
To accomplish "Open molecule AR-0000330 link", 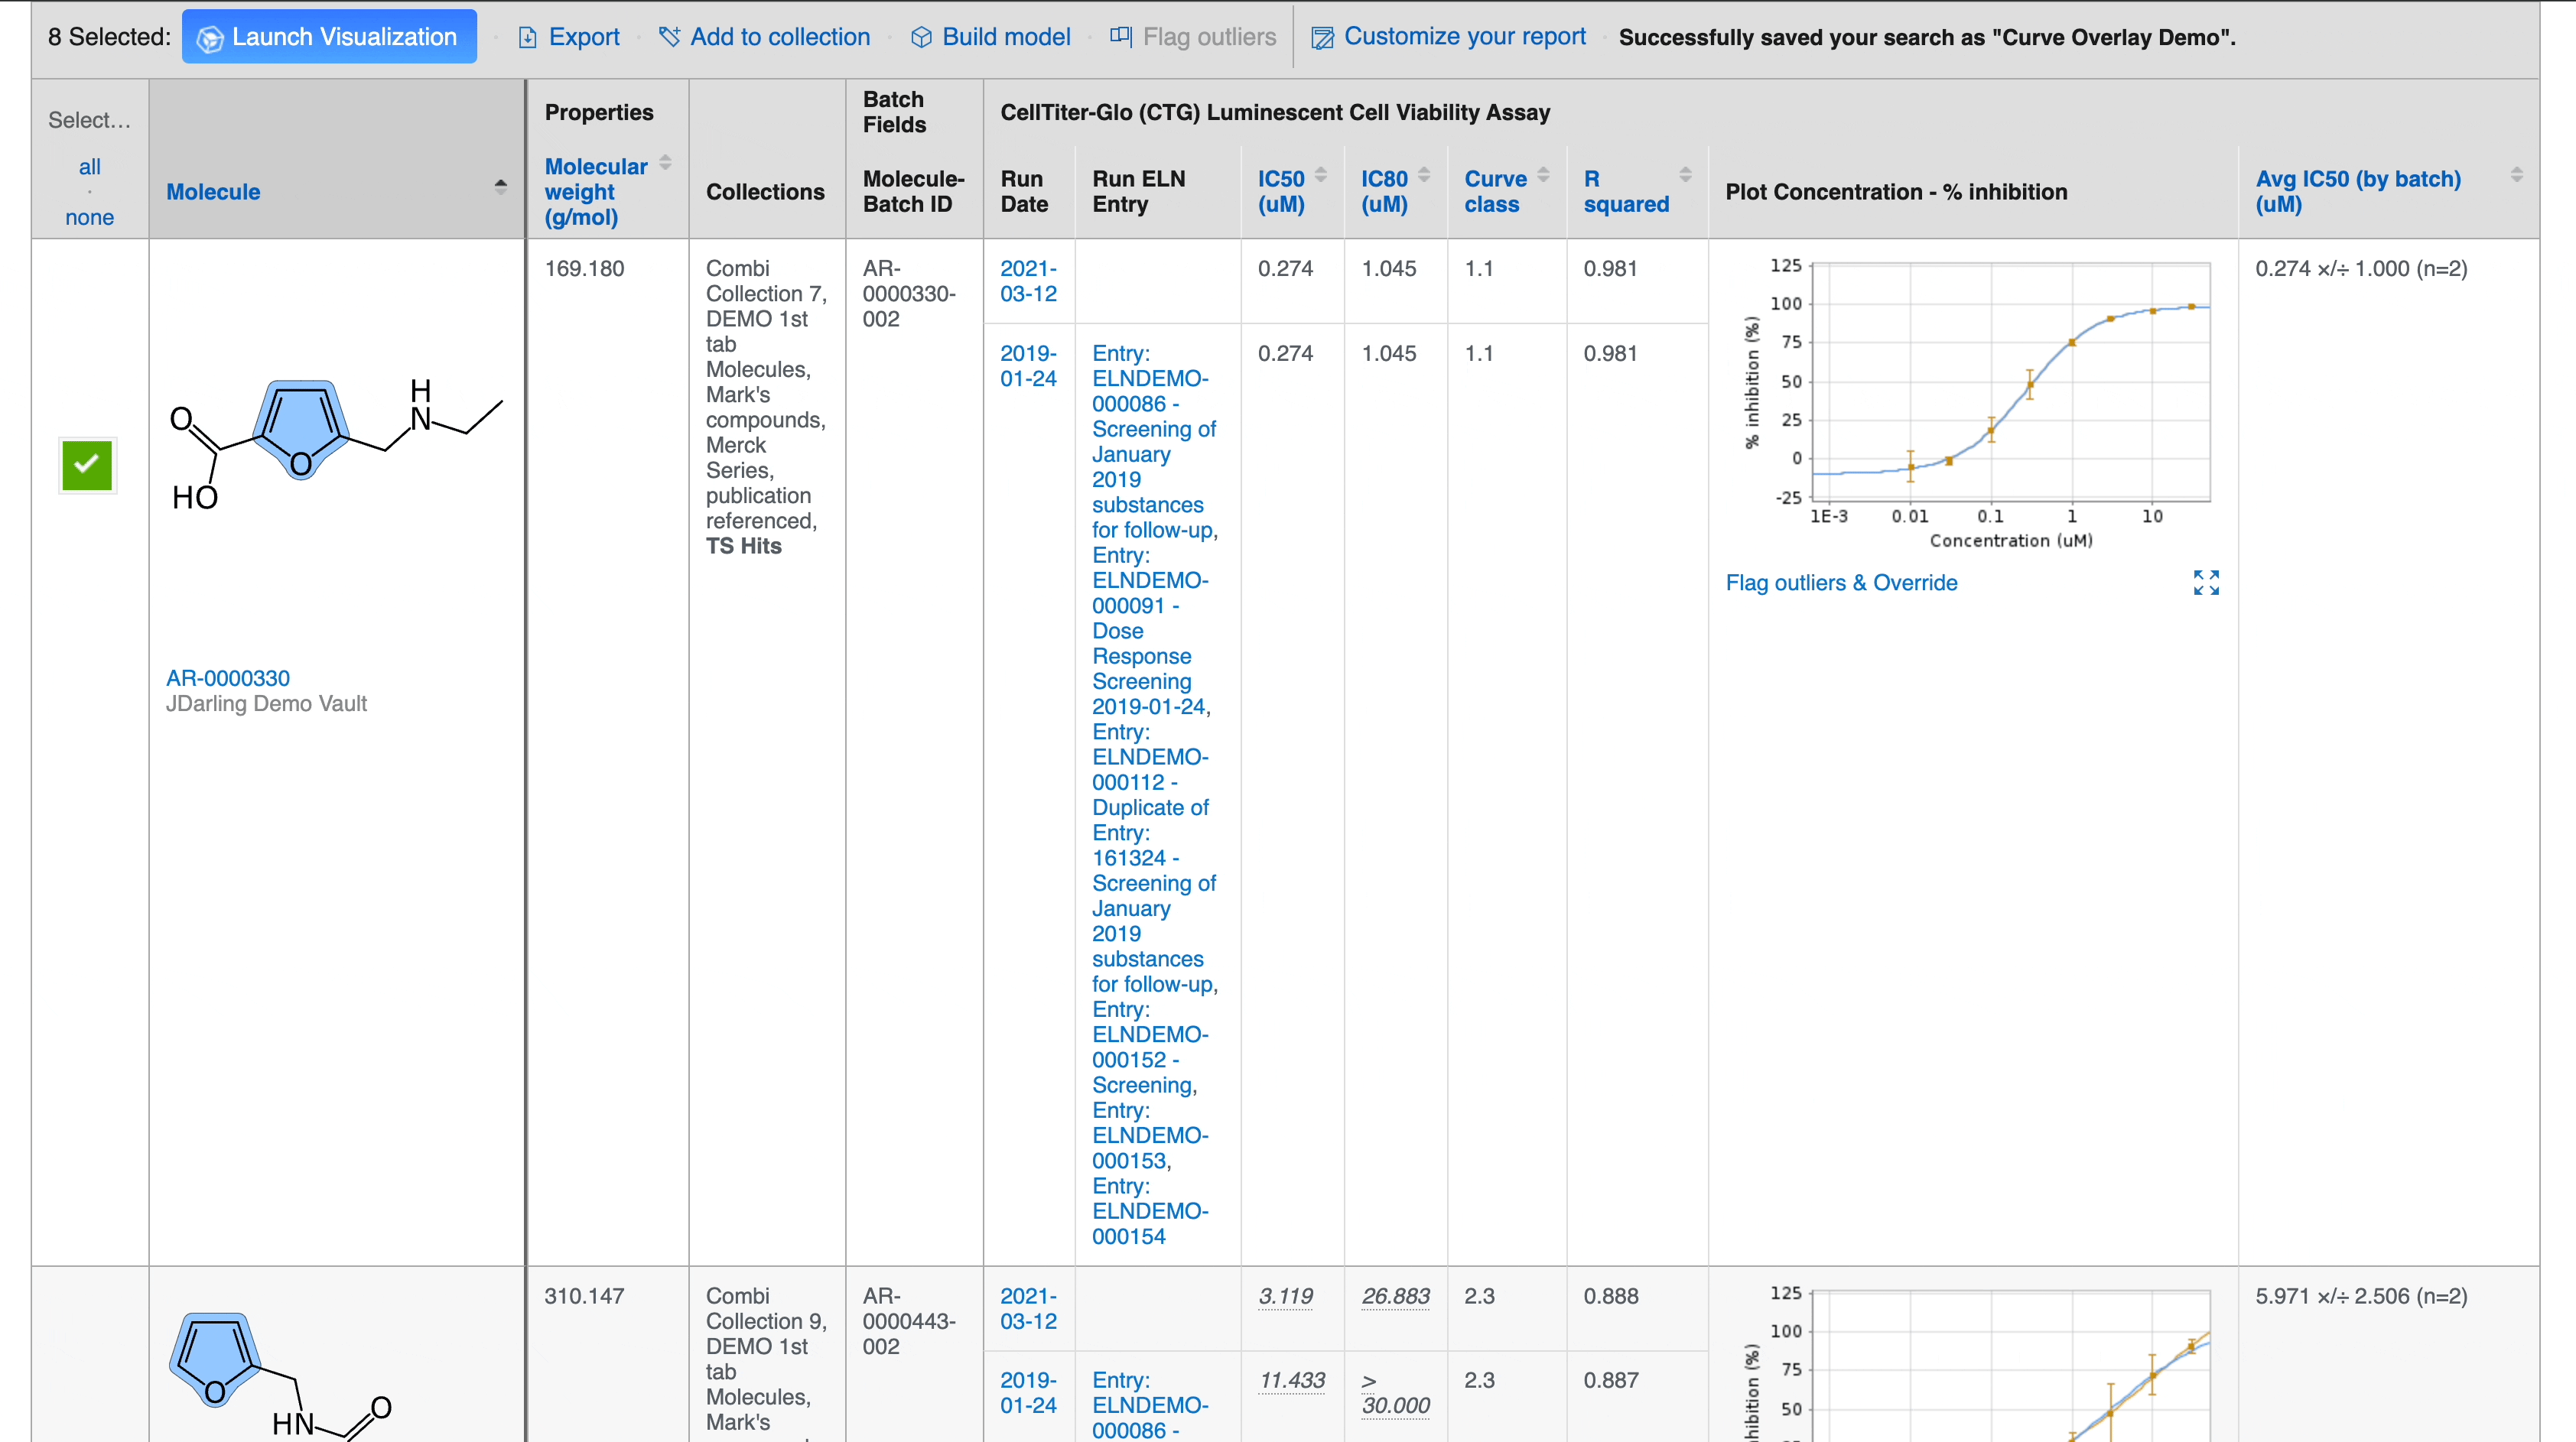I will click(228, 678).
